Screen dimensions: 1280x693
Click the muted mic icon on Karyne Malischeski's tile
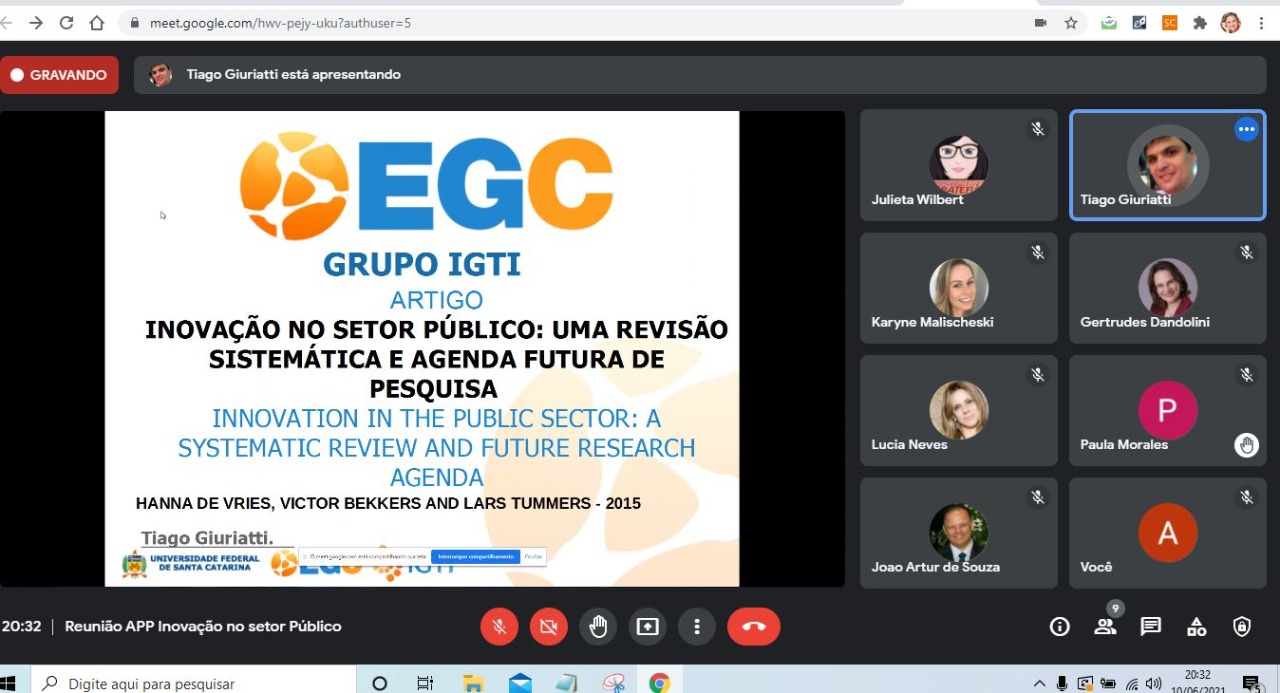(1038, 252)
